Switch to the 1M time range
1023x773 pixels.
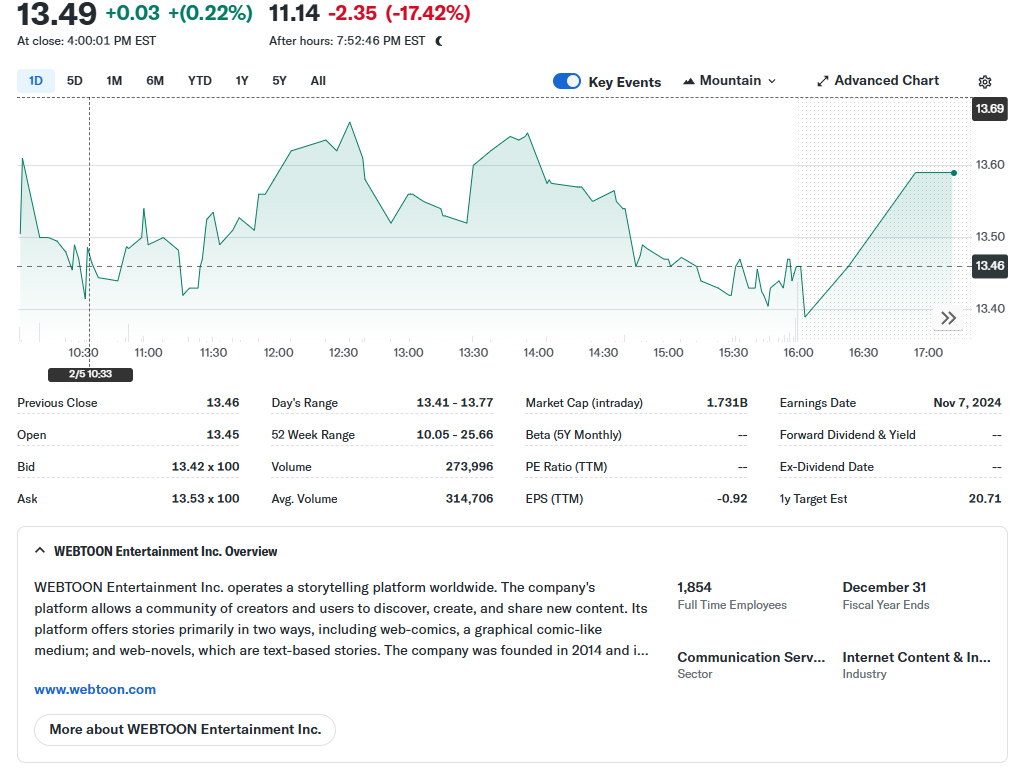pos(114,81)
